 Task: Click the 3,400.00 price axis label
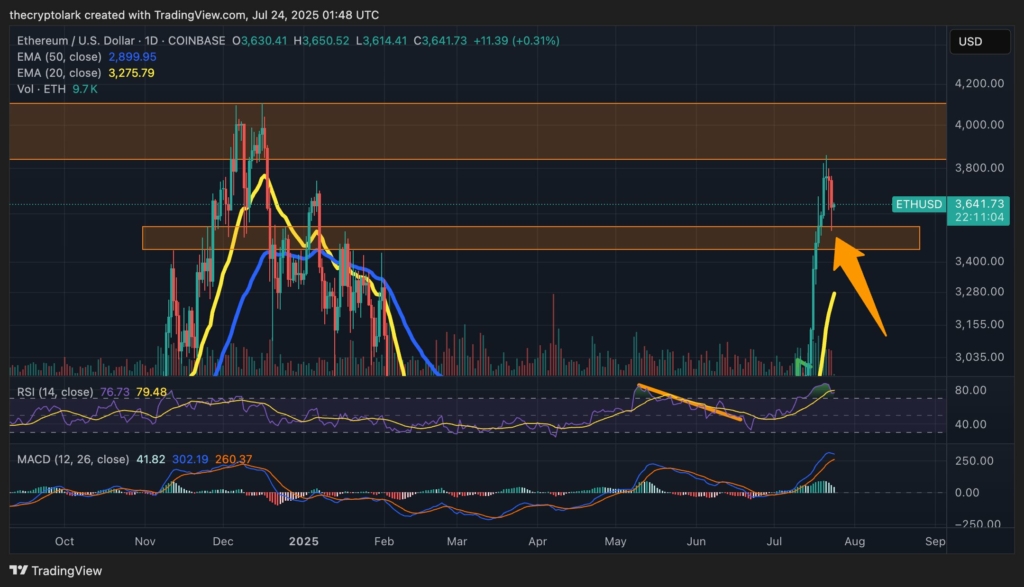click(x=980, y=261)
